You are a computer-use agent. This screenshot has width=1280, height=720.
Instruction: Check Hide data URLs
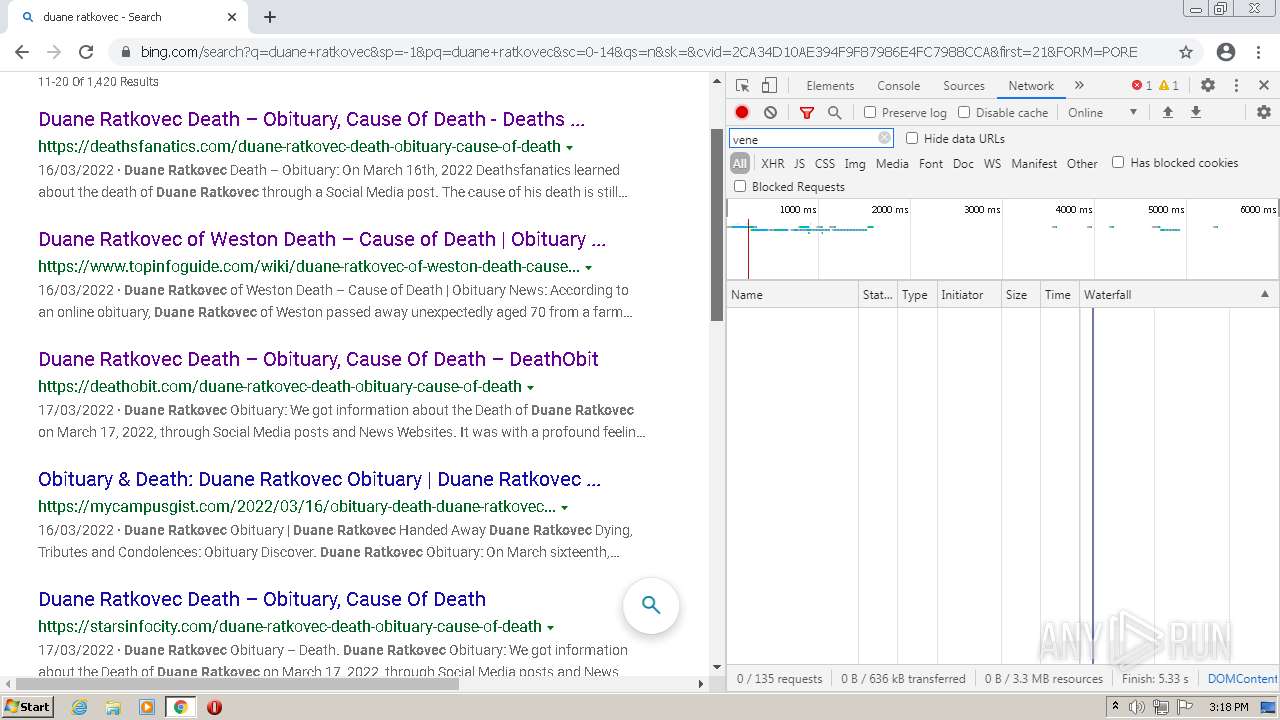pyautogui.click(x=912, y=138)
